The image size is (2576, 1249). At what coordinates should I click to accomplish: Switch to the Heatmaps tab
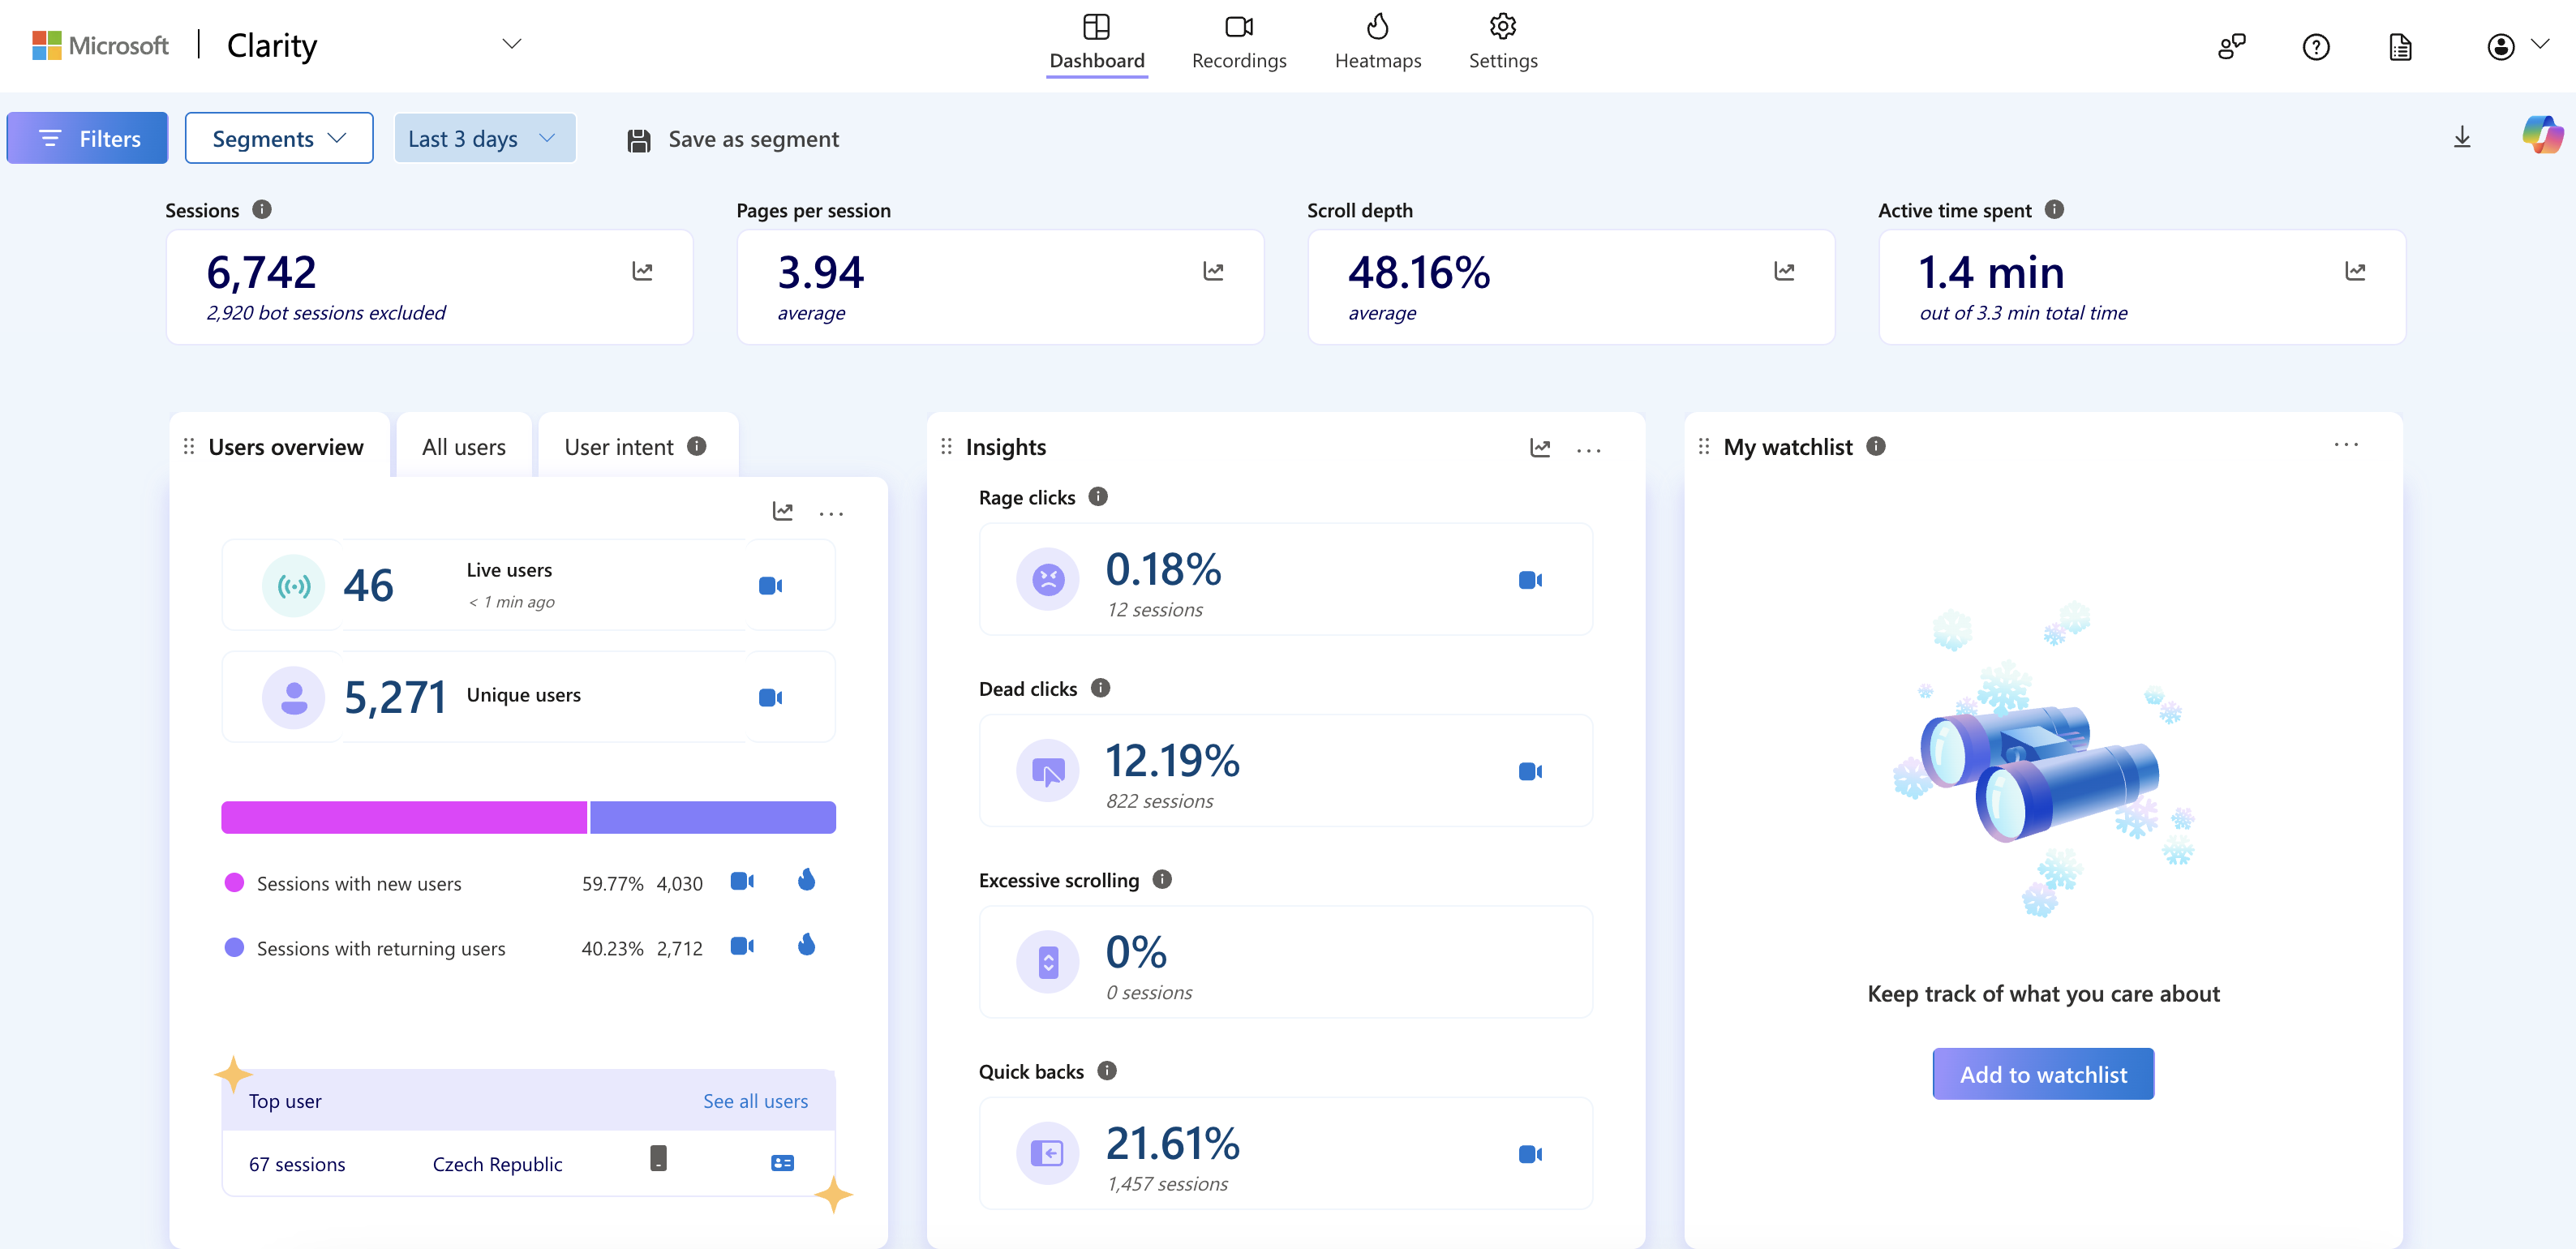[x=1377, y=43]
